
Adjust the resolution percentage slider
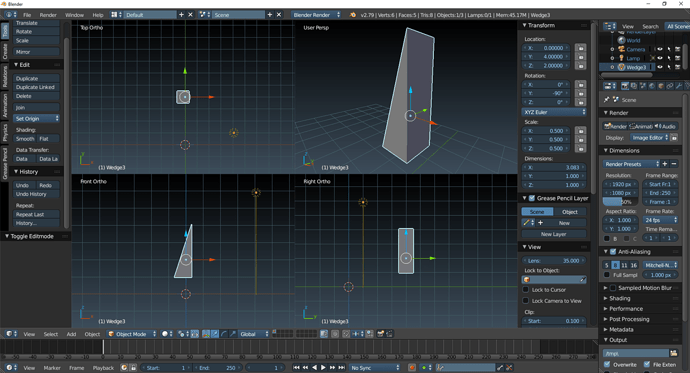(x=620, y=202)
